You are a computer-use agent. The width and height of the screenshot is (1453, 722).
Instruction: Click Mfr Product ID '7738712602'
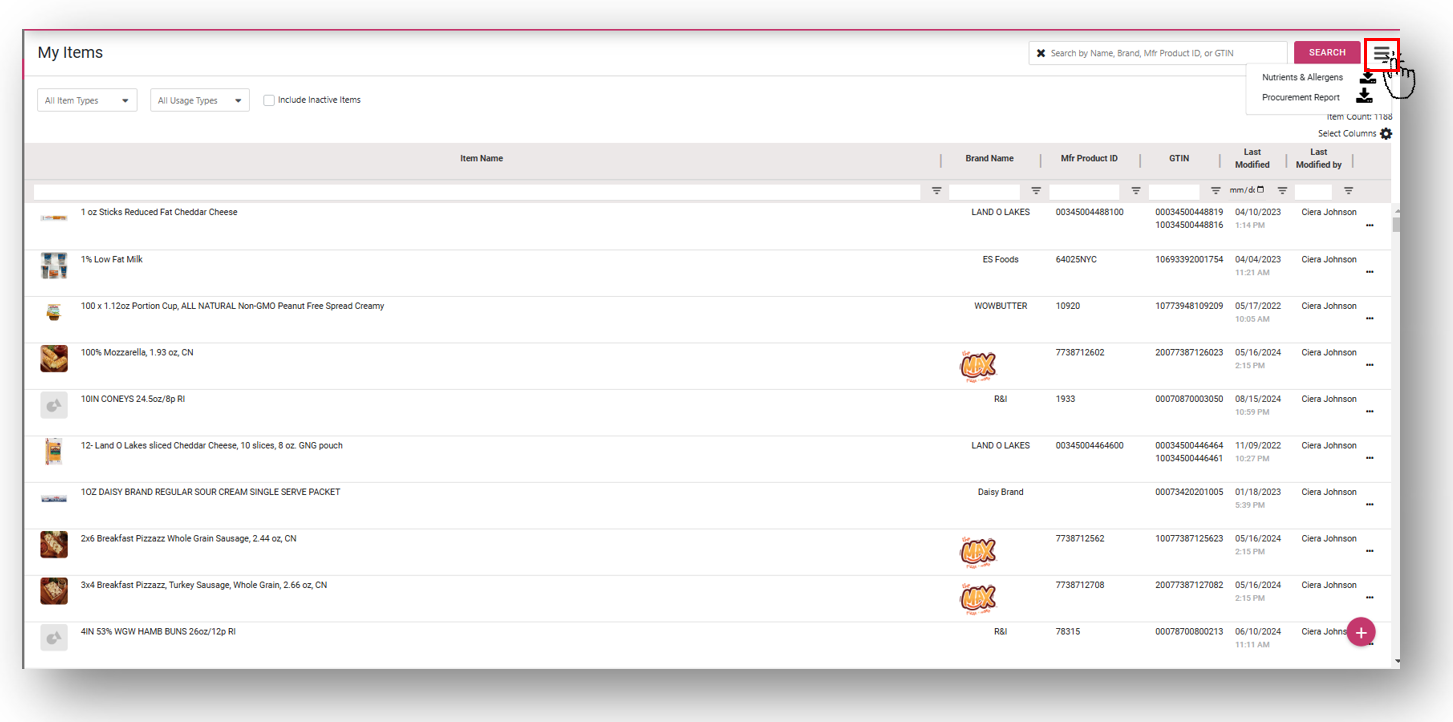coord(1080,352)
